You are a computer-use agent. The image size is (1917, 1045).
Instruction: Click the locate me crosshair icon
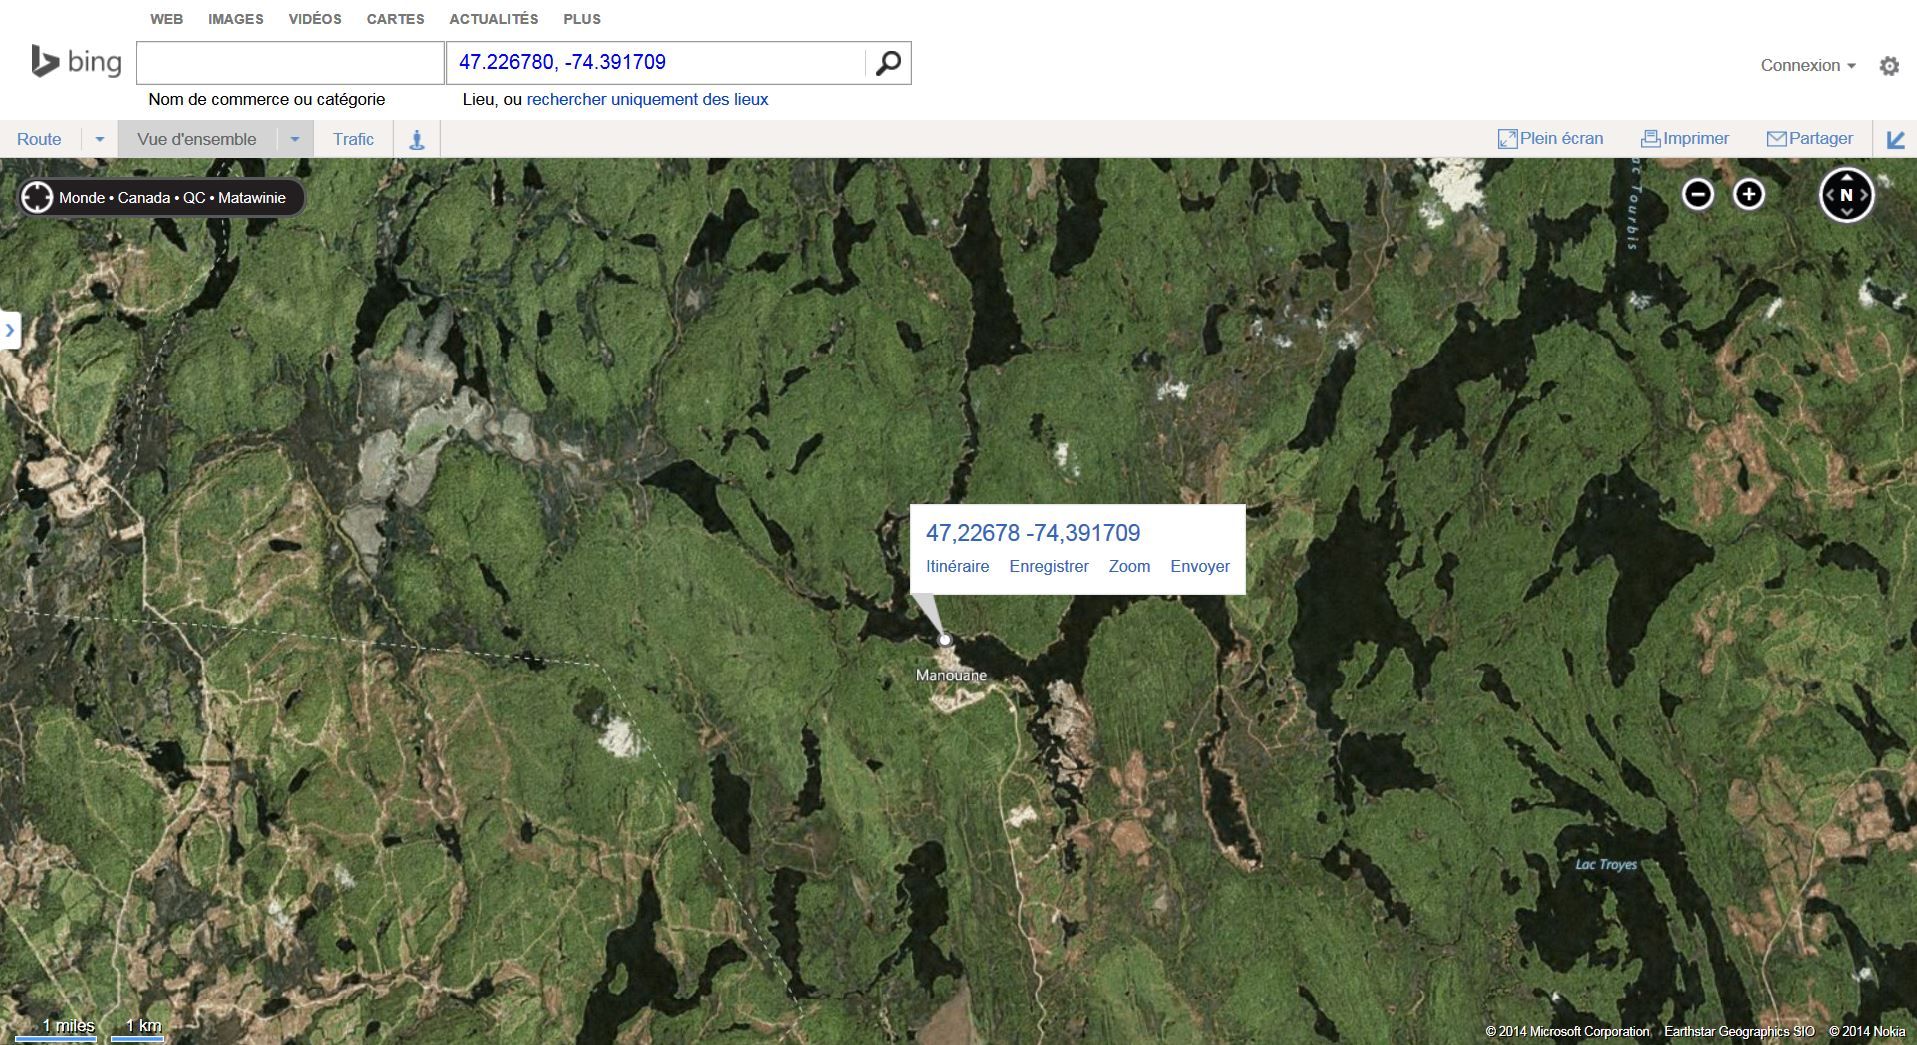(37, 198)
